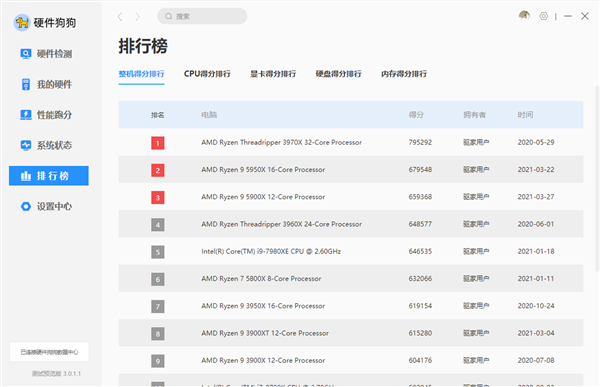Click the rank 5 gray badge
This screenshot has width=600, height=387.
click(x=158, y=252)
